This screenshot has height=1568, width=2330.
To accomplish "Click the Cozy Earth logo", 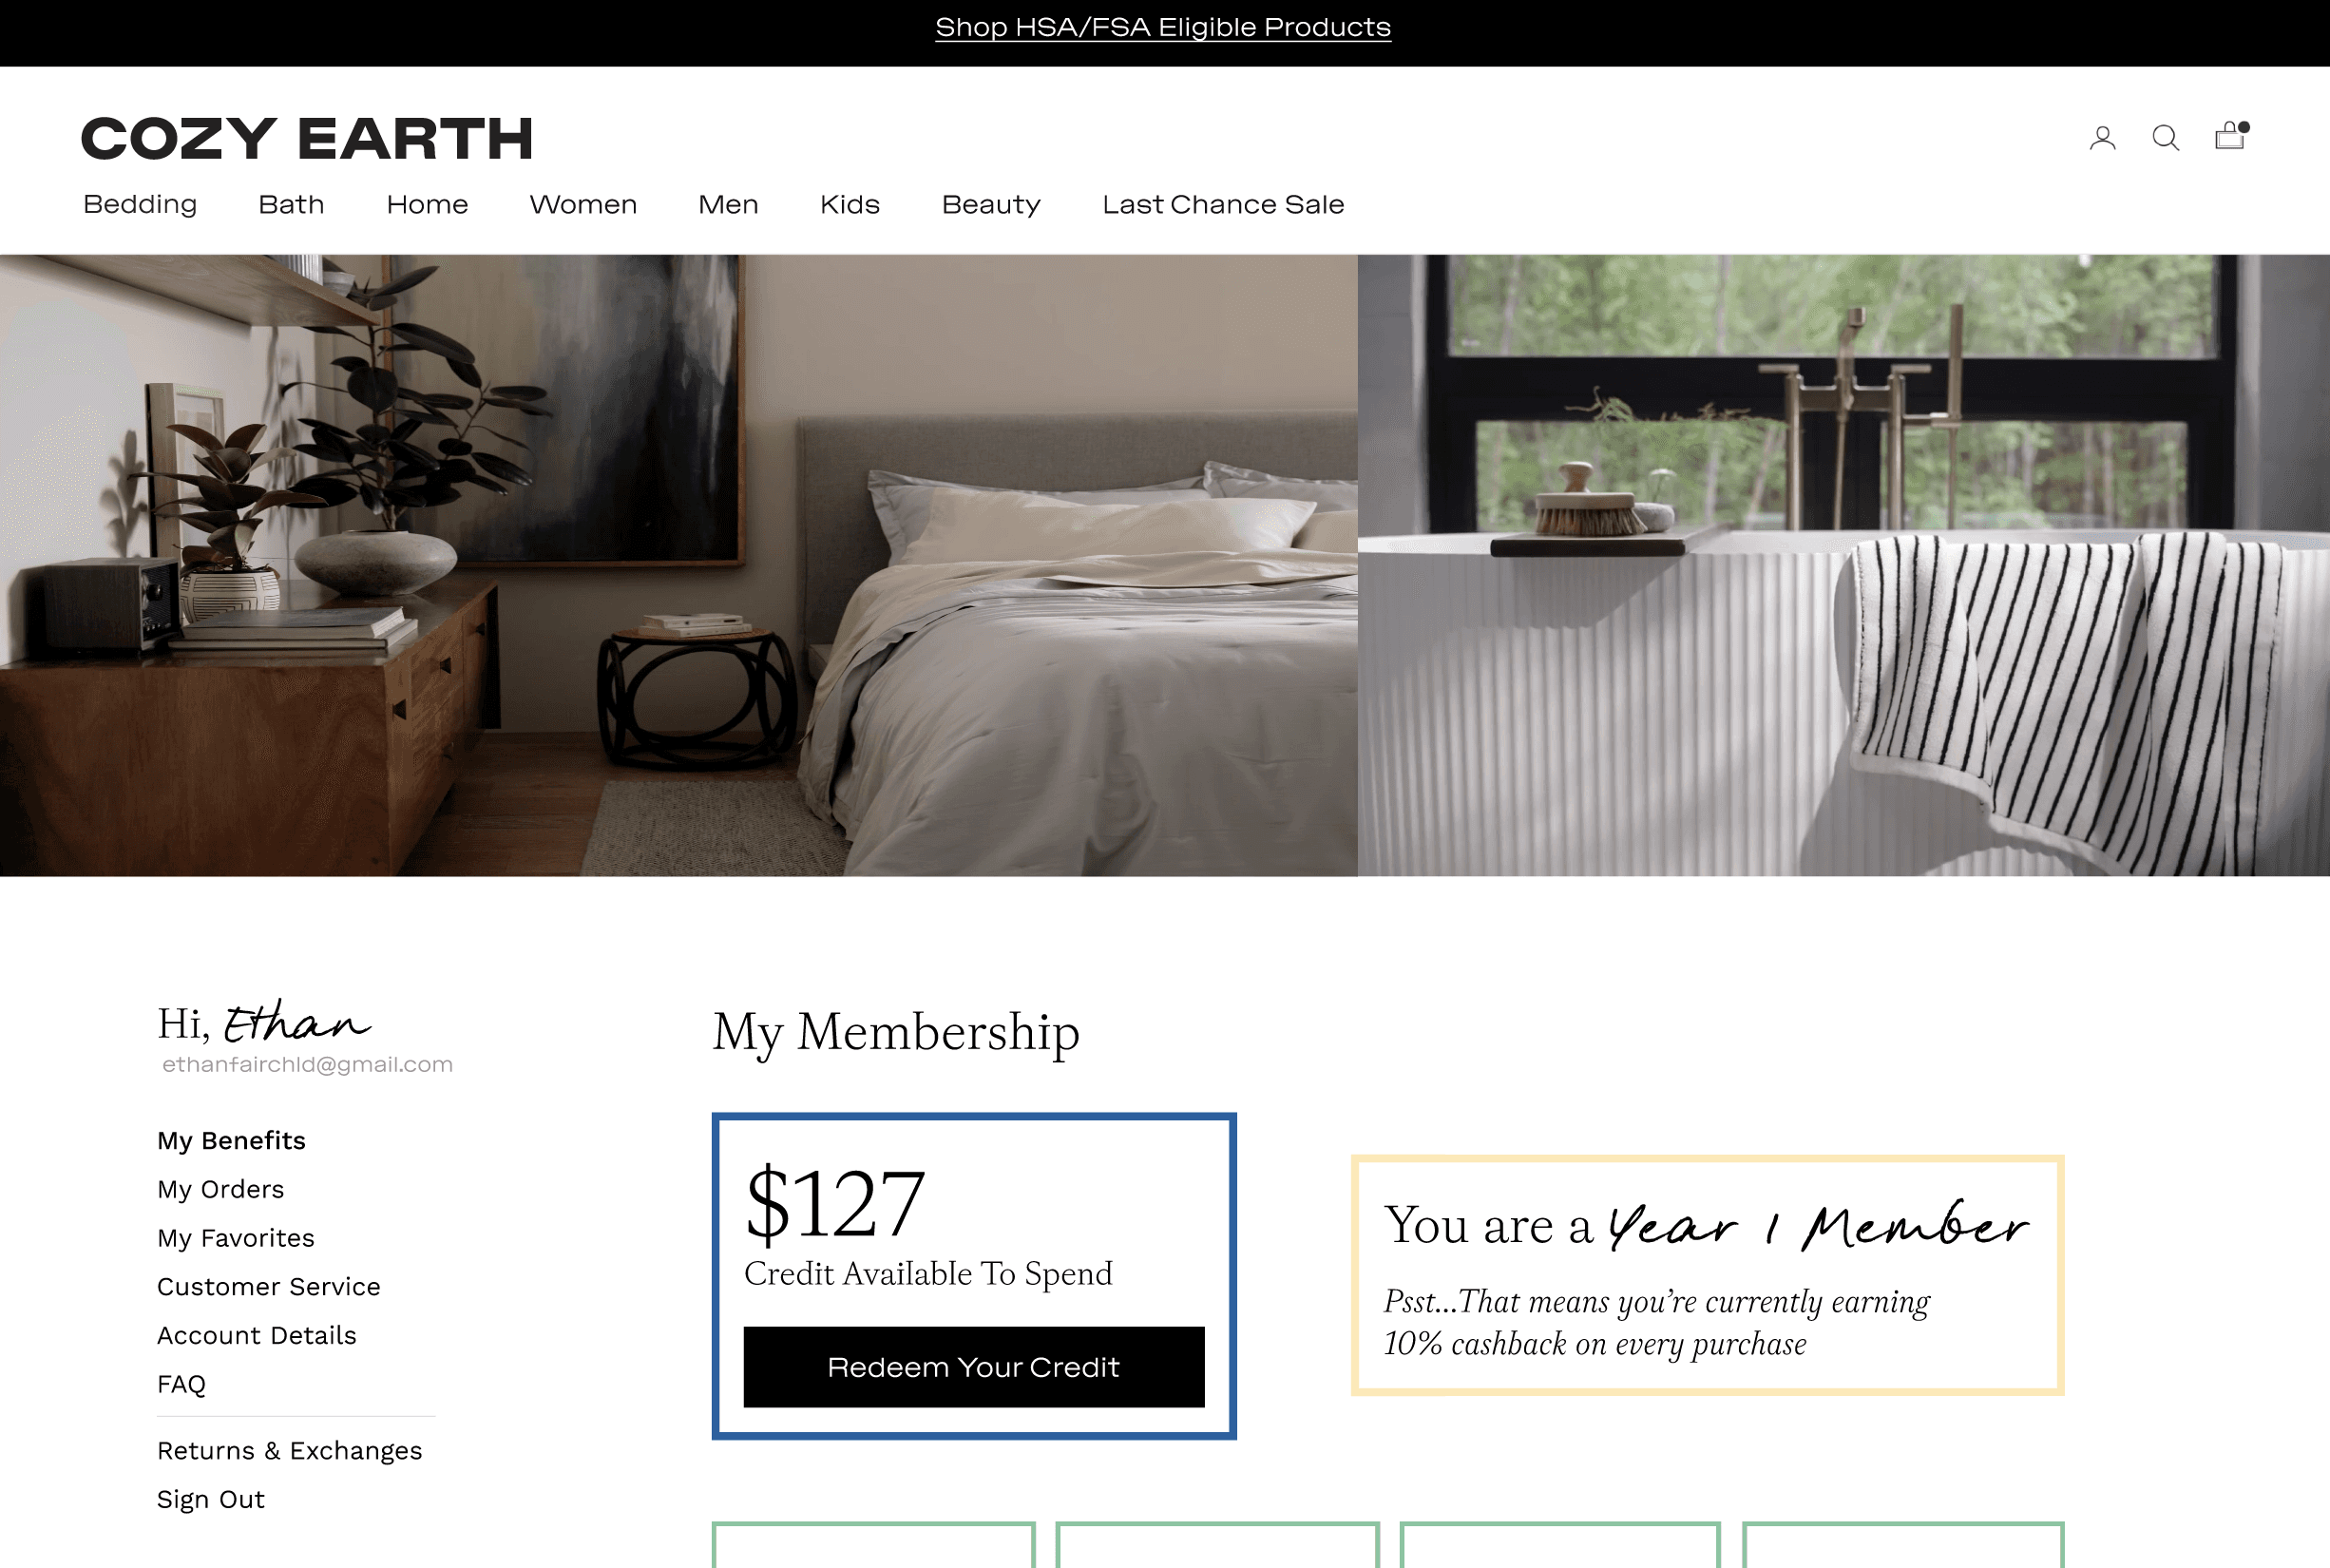I will click(306, 138).
